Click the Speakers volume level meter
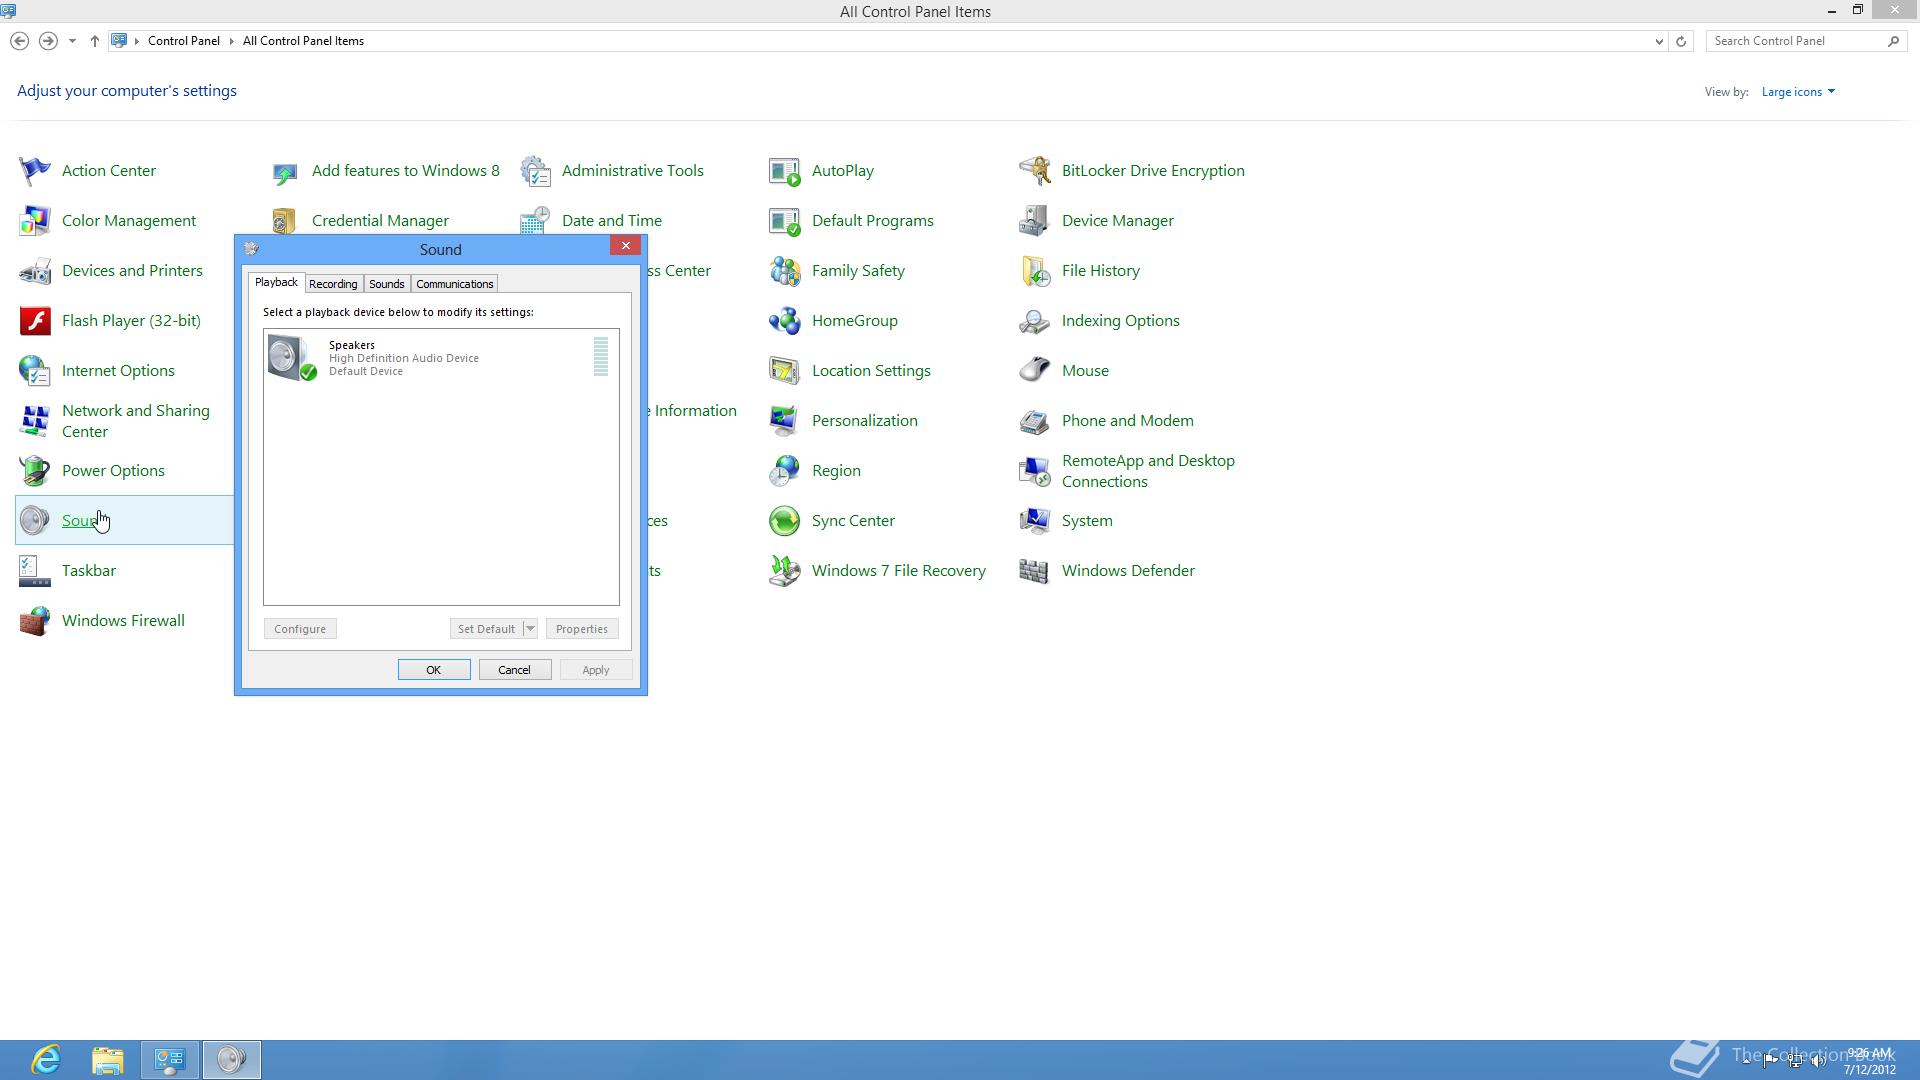This screenshot has height=1080, width=1920. click(x=601, y=357)
